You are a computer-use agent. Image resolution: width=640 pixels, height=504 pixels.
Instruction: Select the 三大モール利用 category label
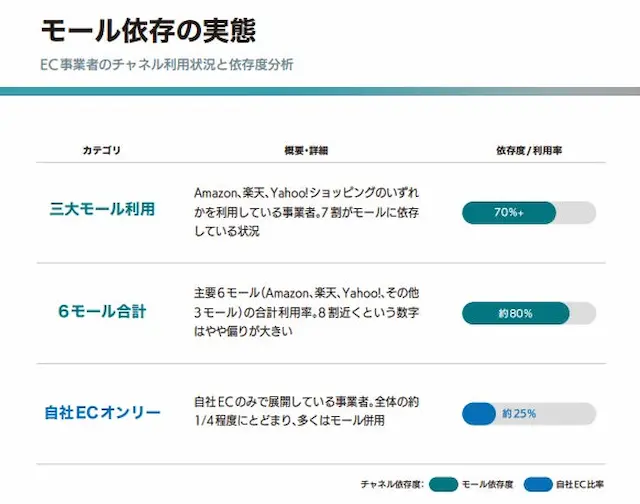103,210
